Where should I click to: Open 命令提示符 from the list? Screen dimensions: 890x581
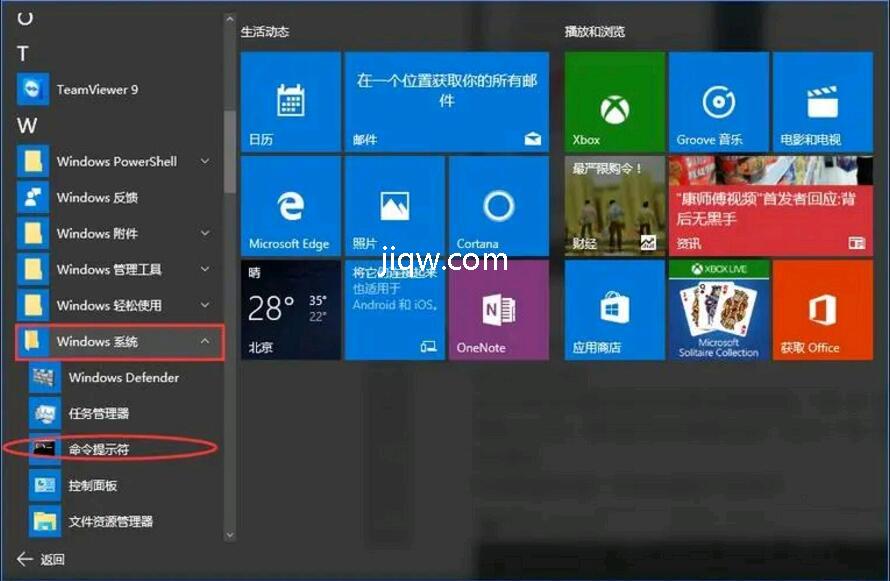[x=98, y=450]
